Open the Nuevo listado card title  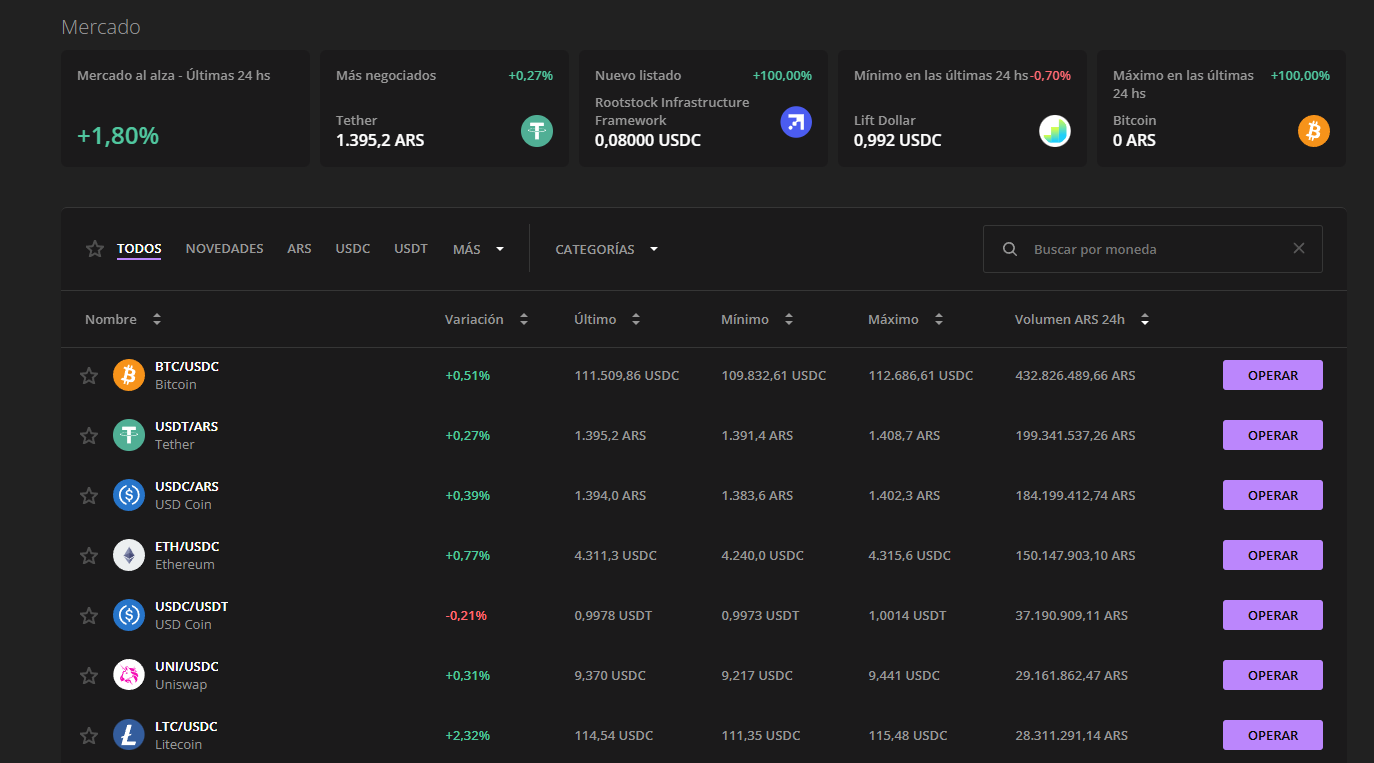coord(638,75)
